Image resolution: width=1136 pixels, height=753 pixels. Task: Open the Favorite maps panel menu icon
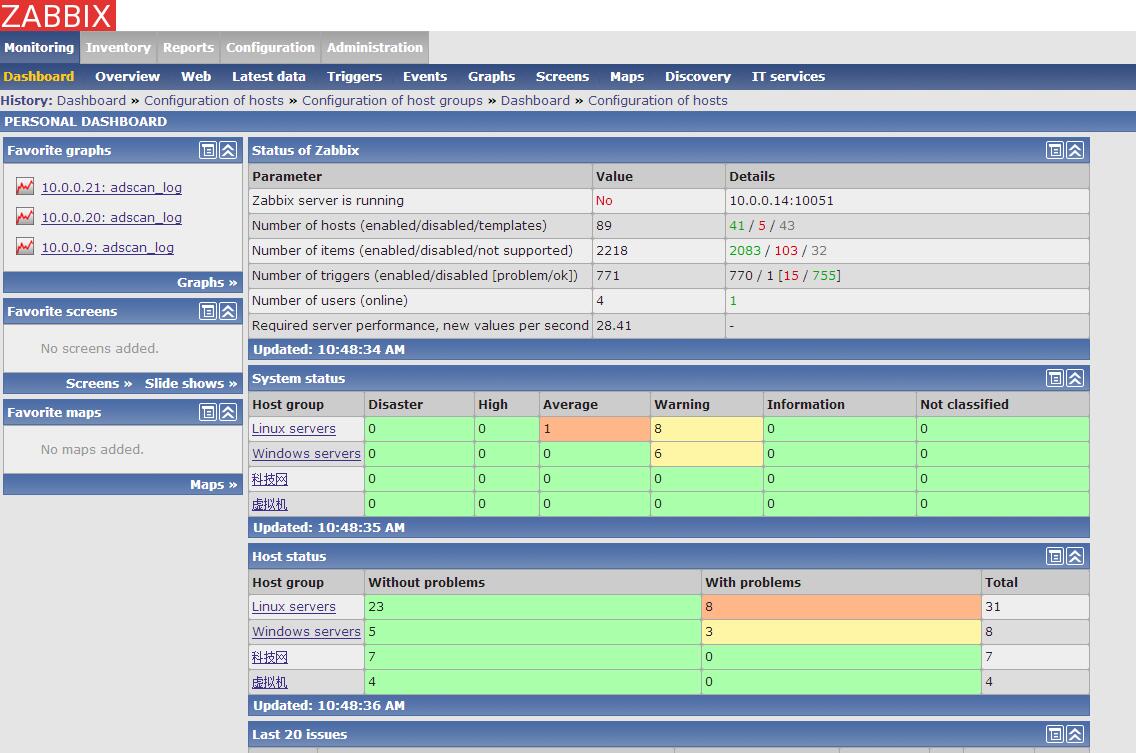207,412
